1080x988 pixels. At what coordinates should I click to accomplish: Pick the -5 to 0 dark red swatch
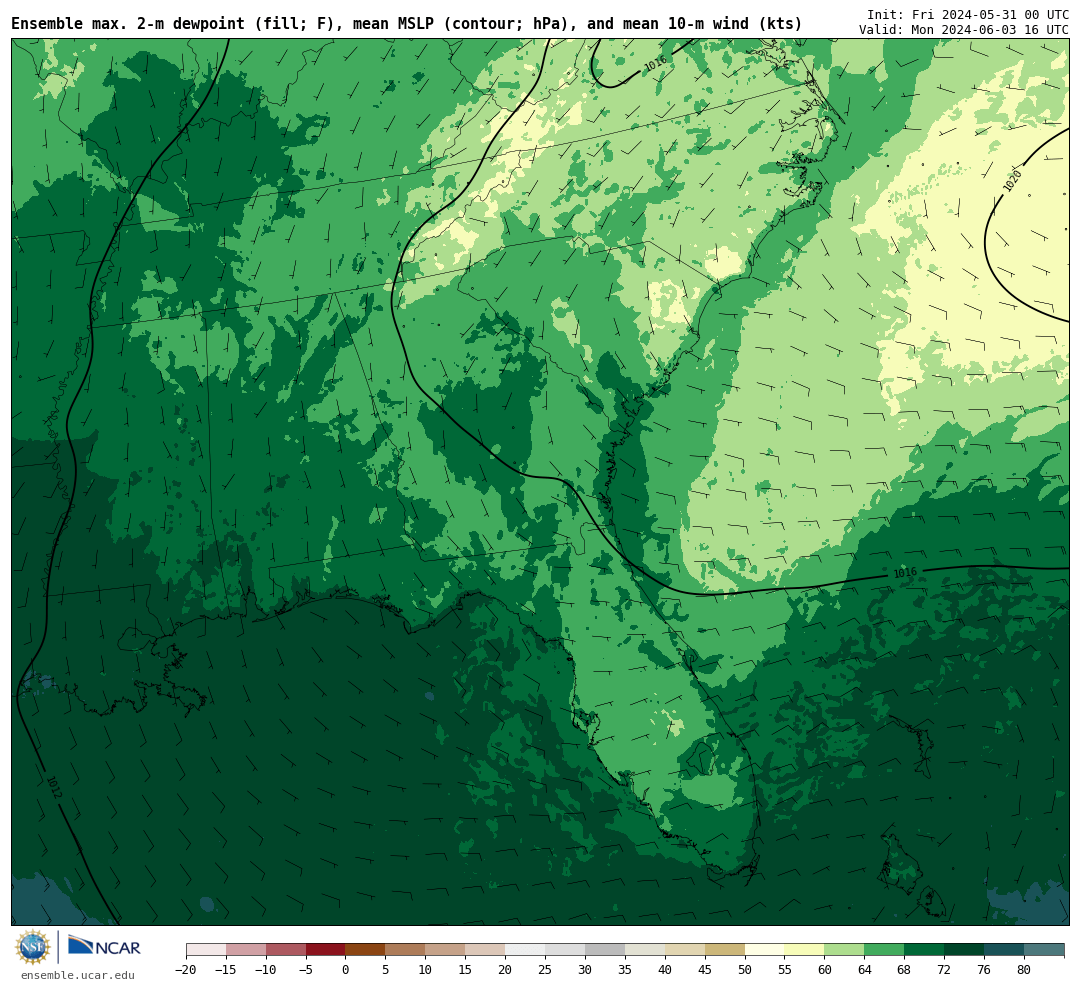pos(326,950)
